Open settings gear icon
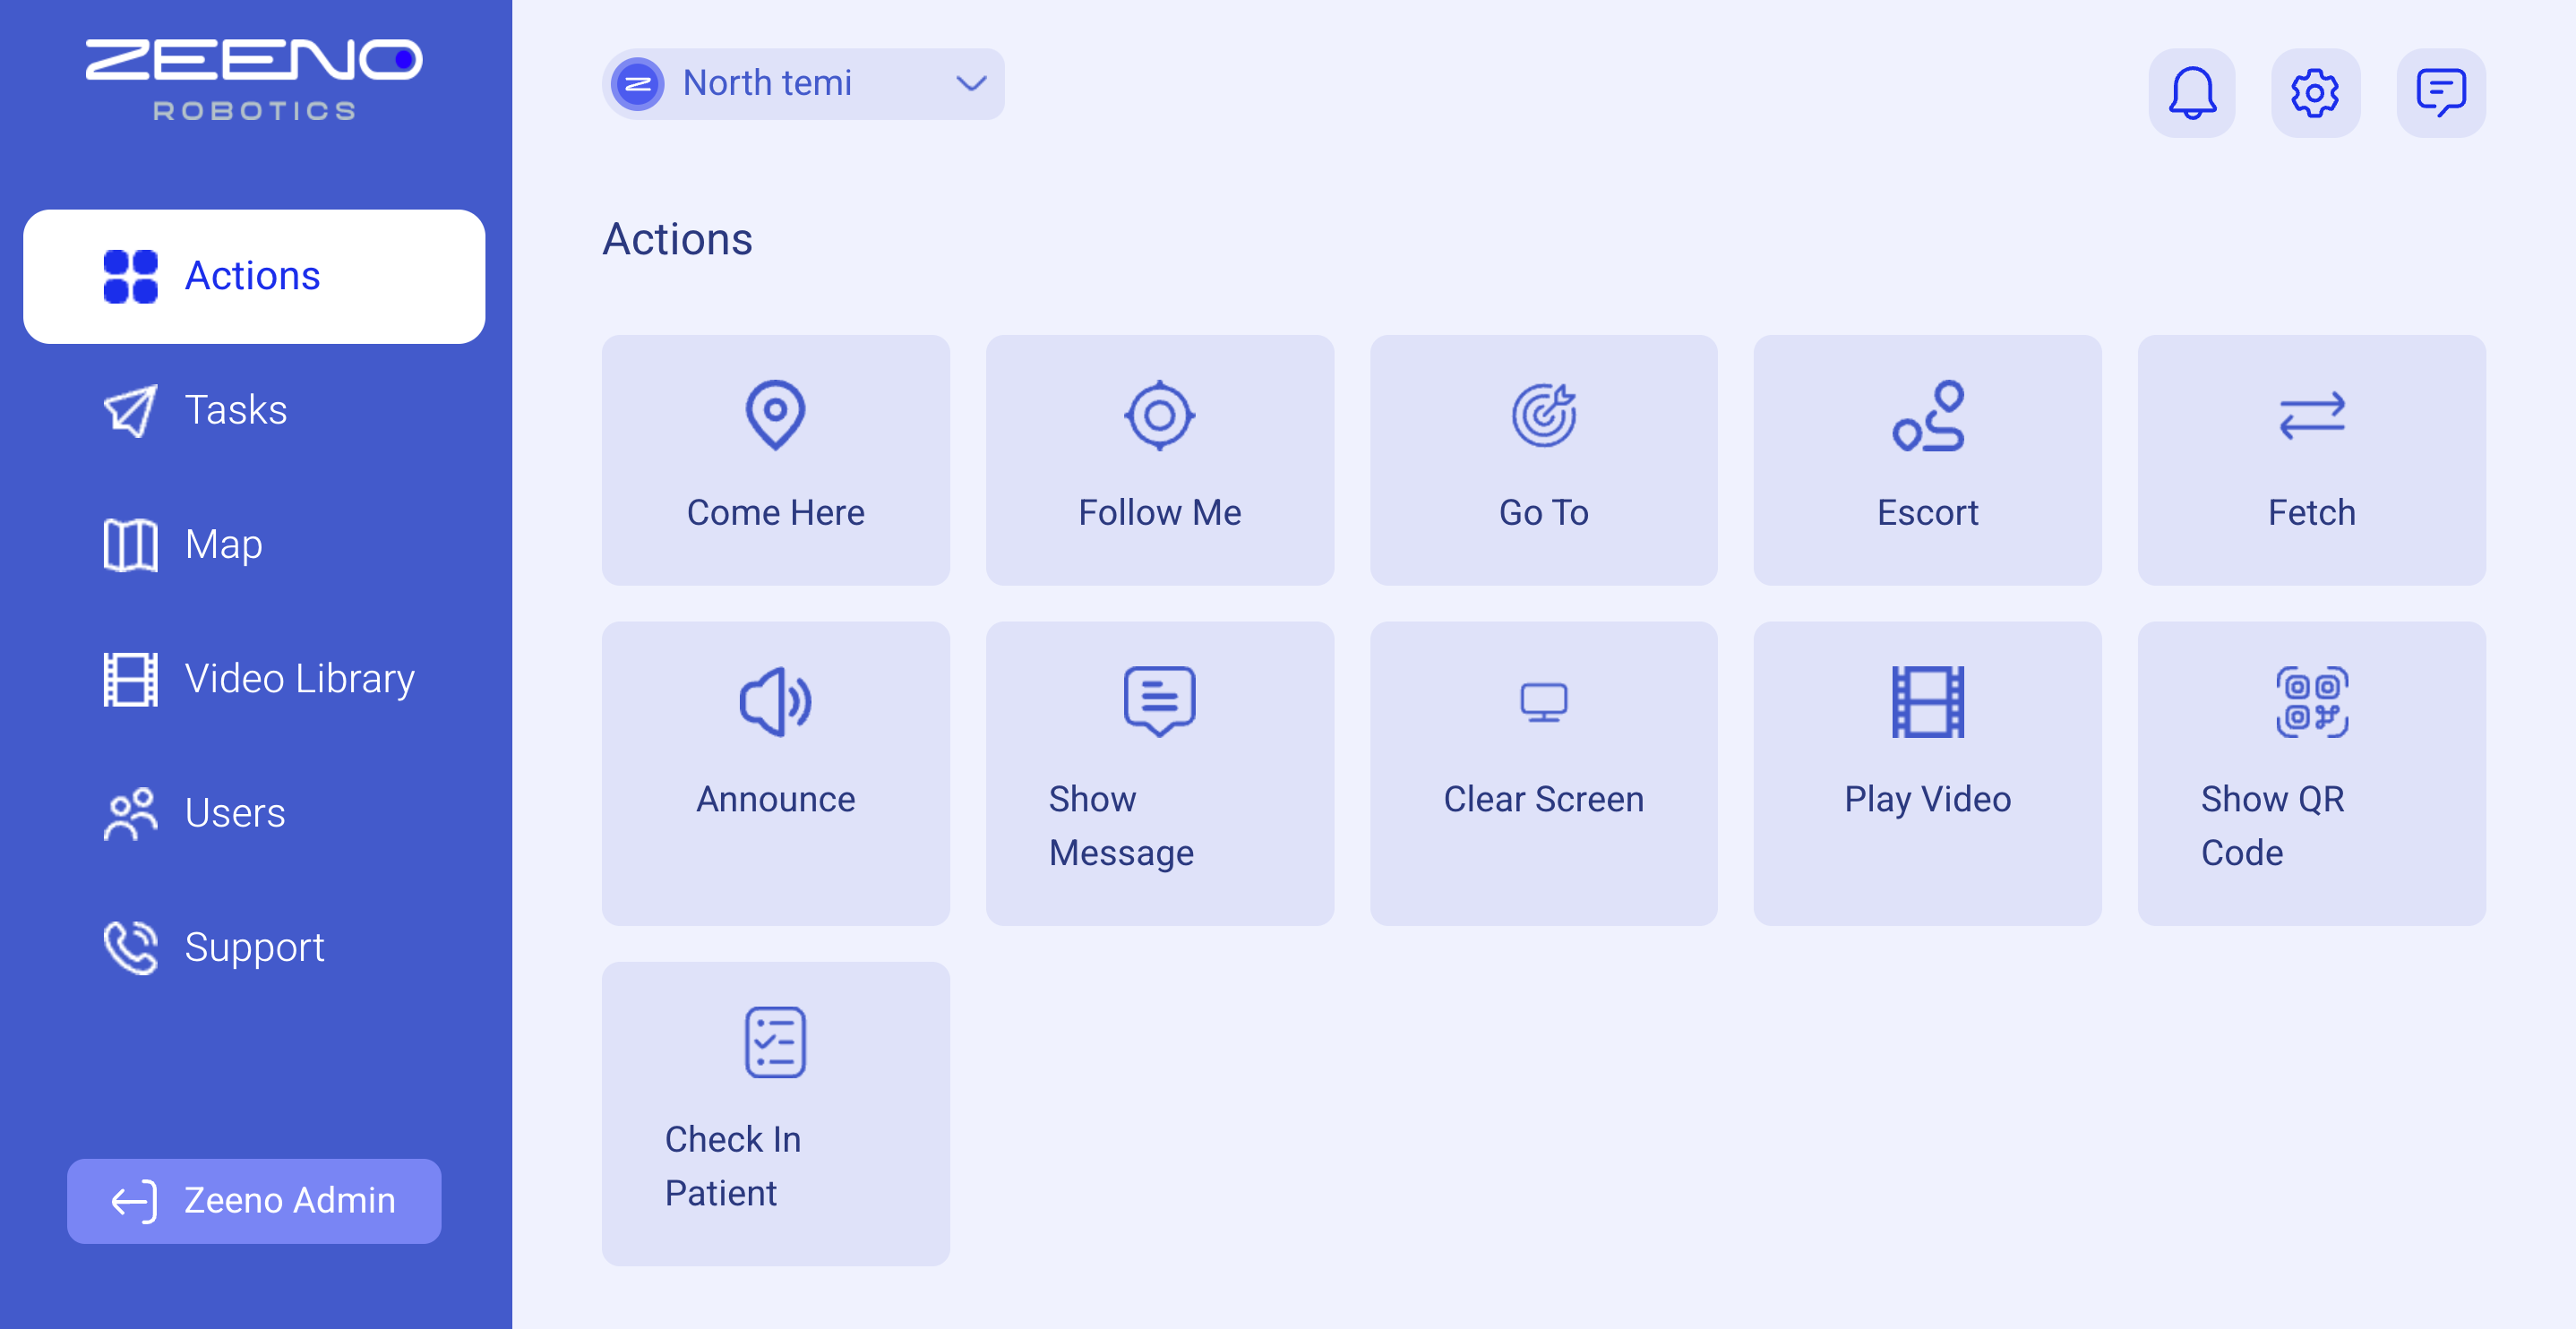This screenshot has height=1329, width=2576. pos(2314,93)
